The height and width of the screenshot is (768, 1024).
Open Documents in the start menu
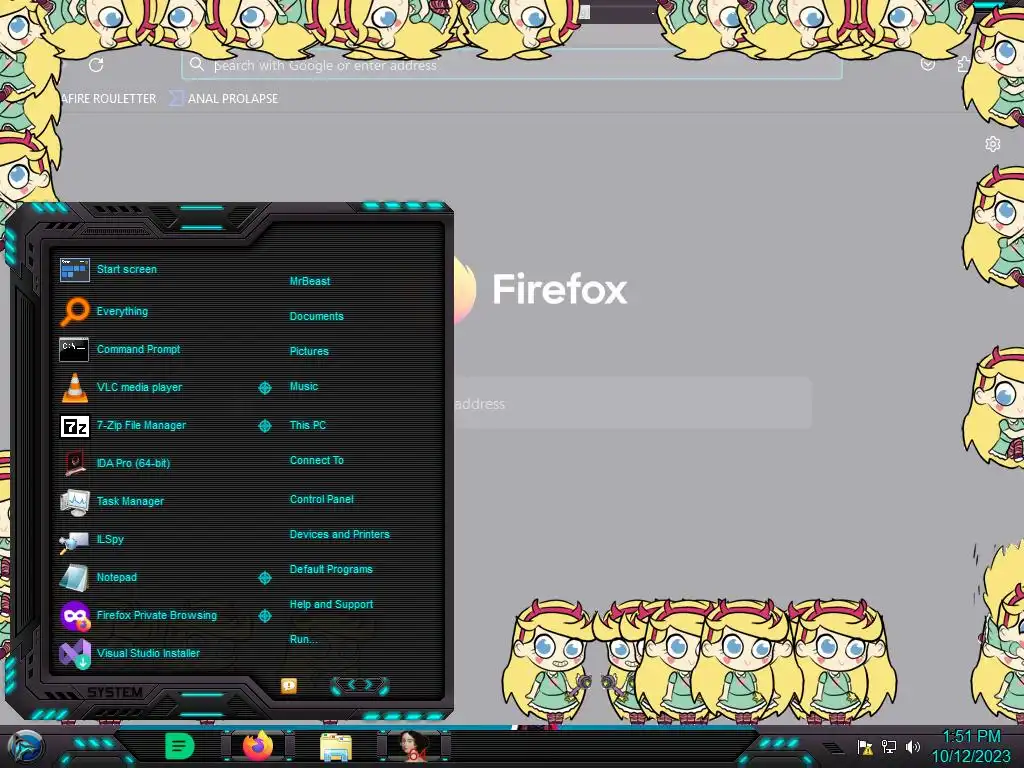coord(316,316)
